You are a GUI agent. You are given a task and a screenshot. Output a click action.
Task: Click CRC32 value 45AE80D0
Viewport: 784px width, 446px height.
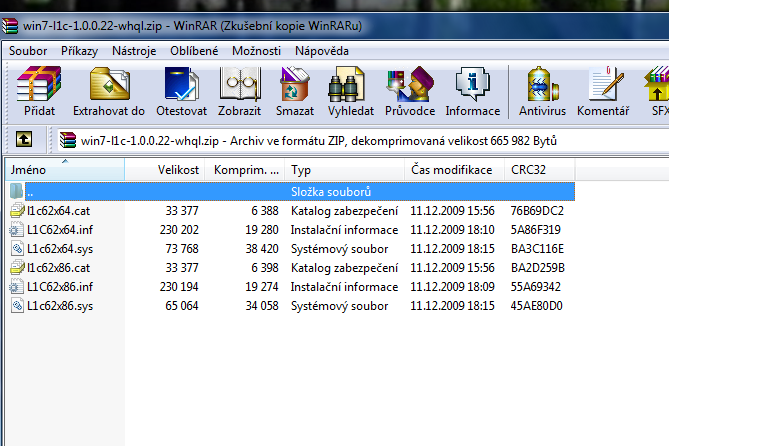(x=536, y=306)
